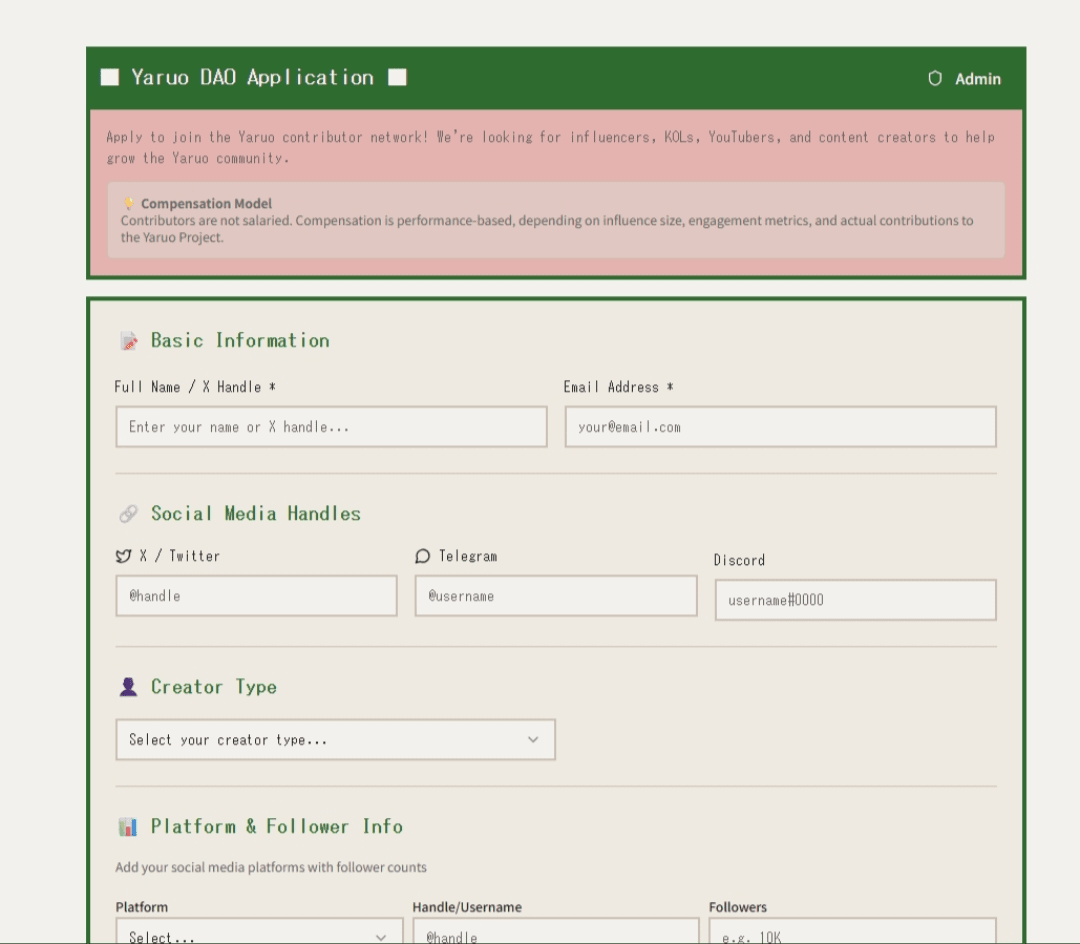The image size is (1080, 944).
Task: Focus the Discord username input
Action: pyautogui.click(x=855, y=600)
